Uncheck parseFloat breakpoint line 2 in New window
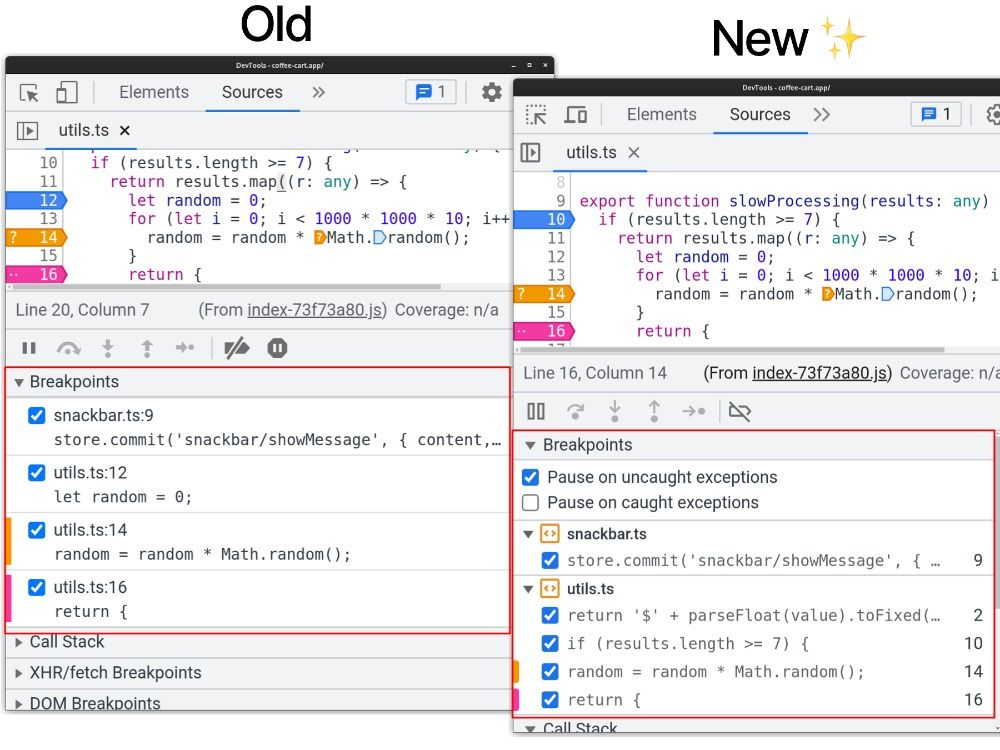Screen dimensions: 1000x750 pos(550,615)
